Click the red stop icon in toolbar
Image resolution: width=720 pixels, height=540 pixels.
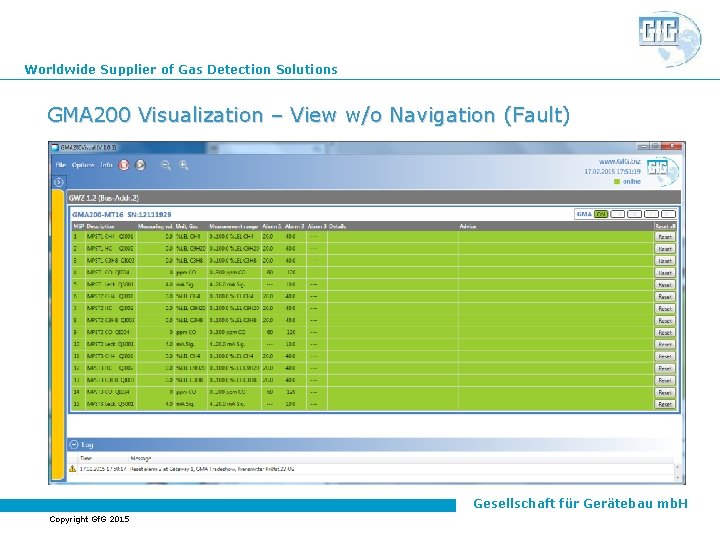pos(124,165)
